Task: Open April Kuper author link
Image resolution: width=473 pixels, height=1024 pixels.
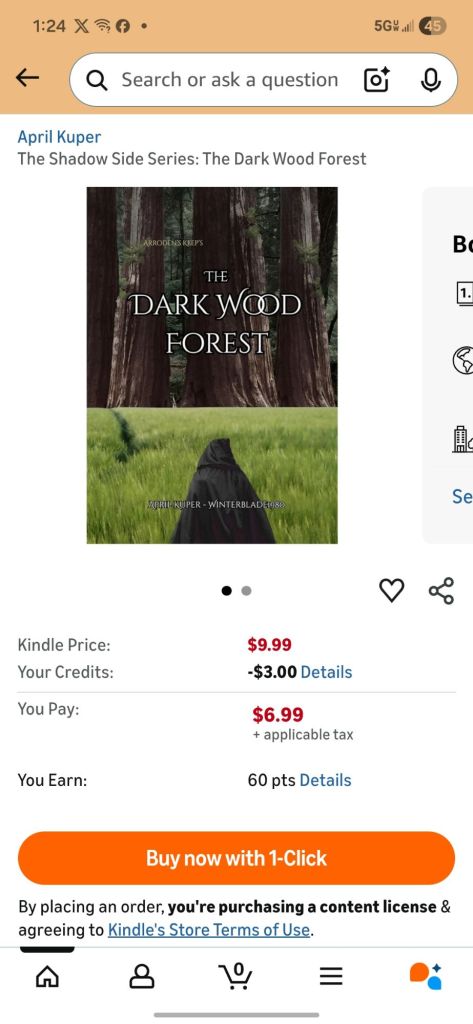Action: [x=59, y=136]
